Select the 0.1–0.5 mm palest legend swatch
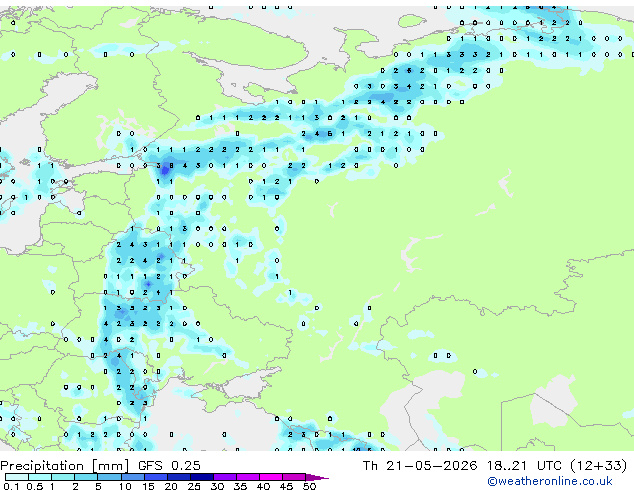This screenshot has height=490, width=634. [17, 477]
